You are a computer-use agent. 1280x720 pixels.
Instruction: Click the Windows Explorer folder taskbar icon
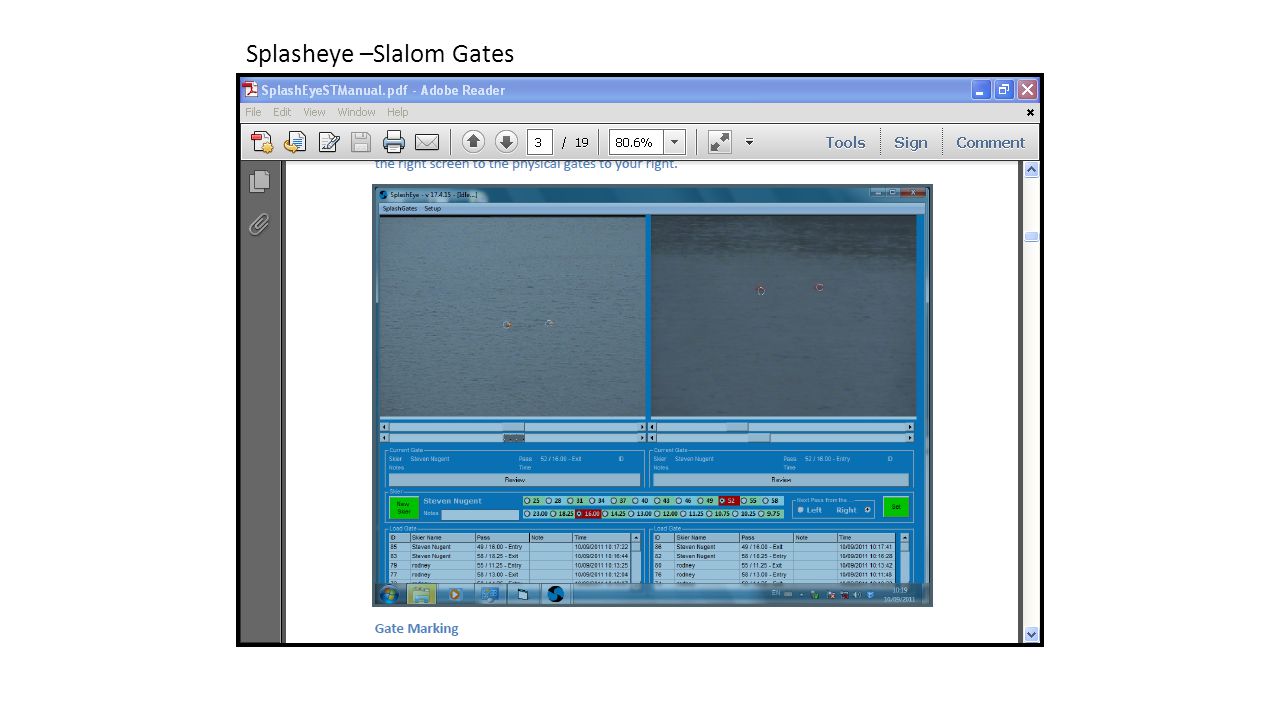pos(421,594)
